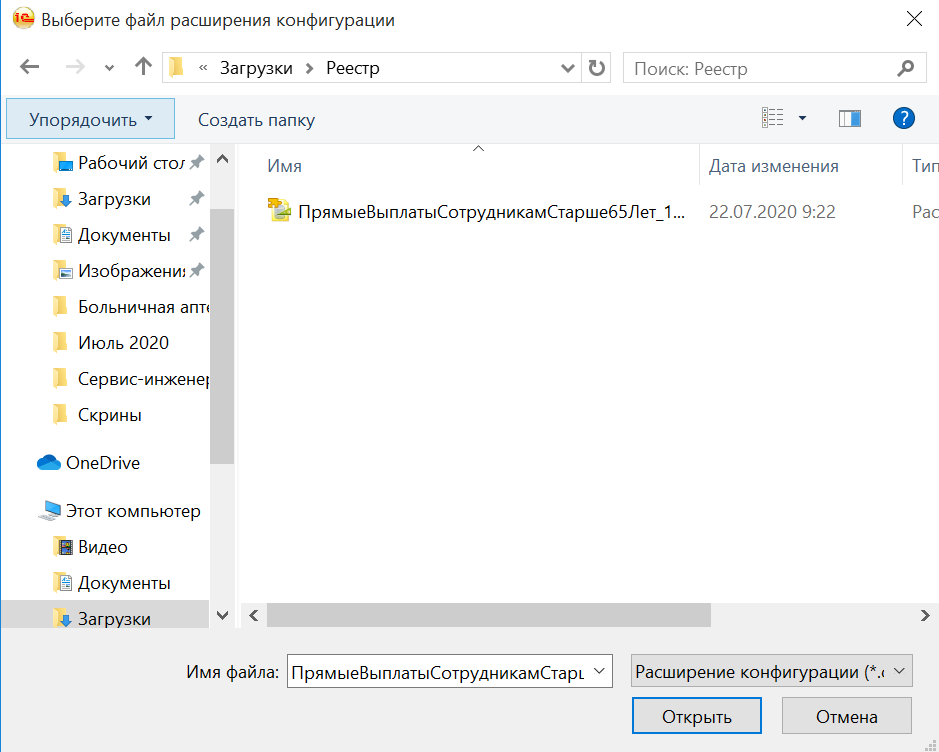The image size is (939, 752).
Task: Click the horizontal scrollbar in file list
Action: coord(488,614)
